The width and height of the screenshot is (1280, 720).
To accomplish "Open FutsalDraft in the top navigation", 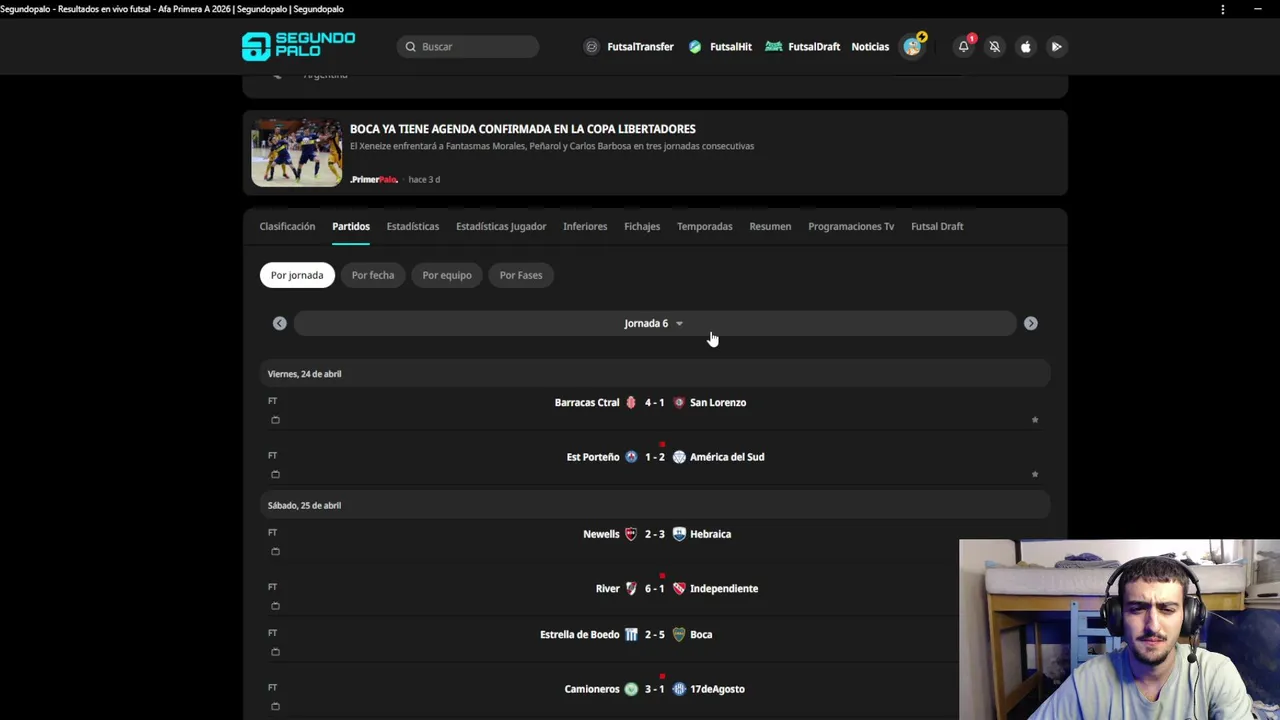I will pos(803,46).
